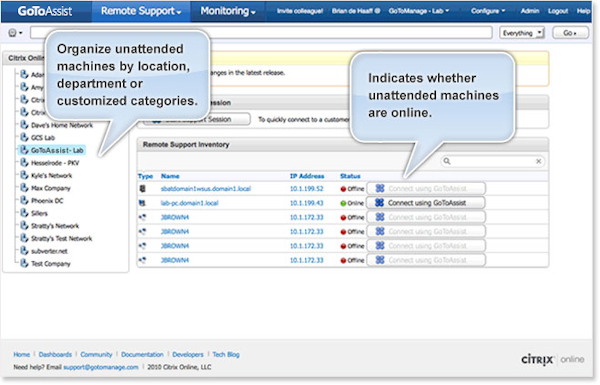Connect to lab-pc using GoToAssist
The height and width of the screenshot is (385, 600).
pyautogui.click(x=426, y=203)
